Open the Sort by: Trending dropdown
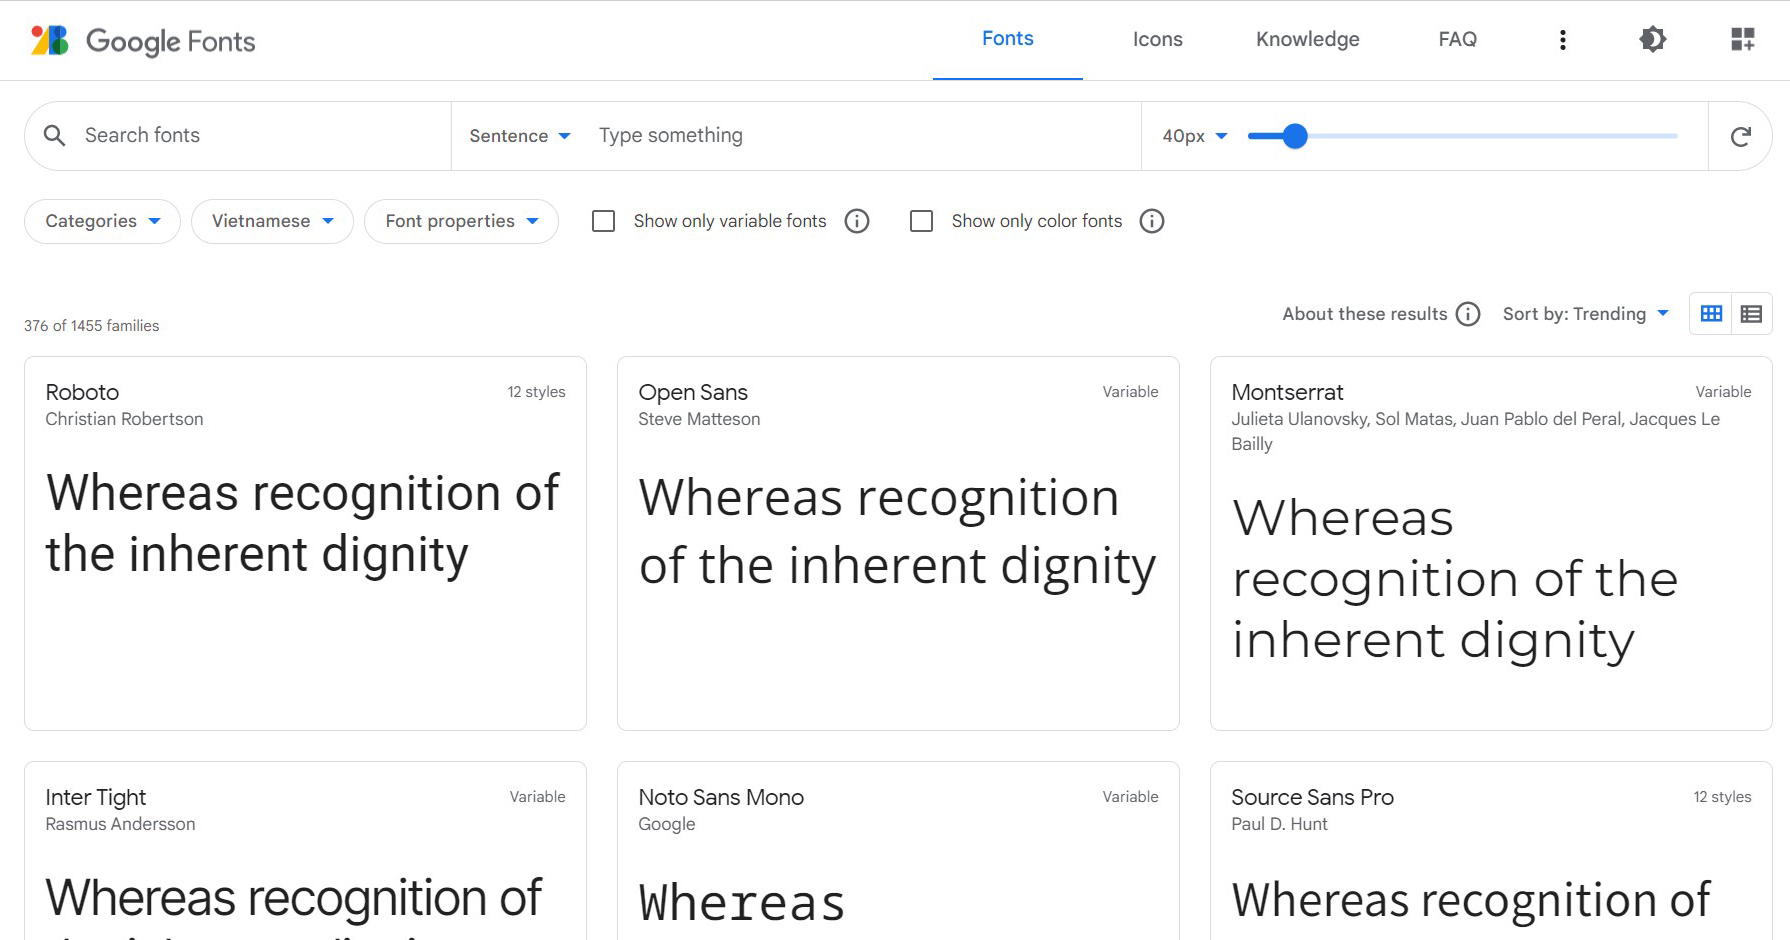This screenshot has width=1790, height=940. point(1585,314)
